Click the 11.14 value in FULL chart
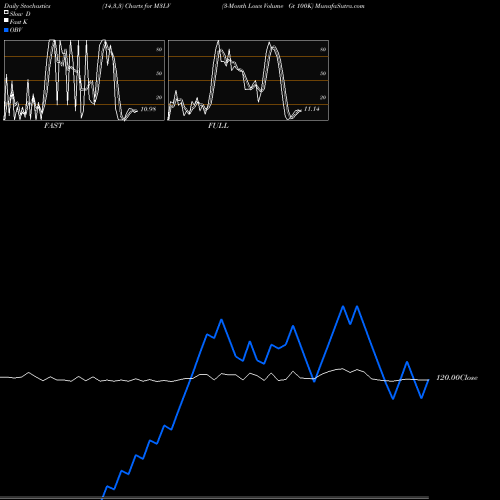Viewport: 500px width, 500px height. pyautogui.click(x=312, y=109)
